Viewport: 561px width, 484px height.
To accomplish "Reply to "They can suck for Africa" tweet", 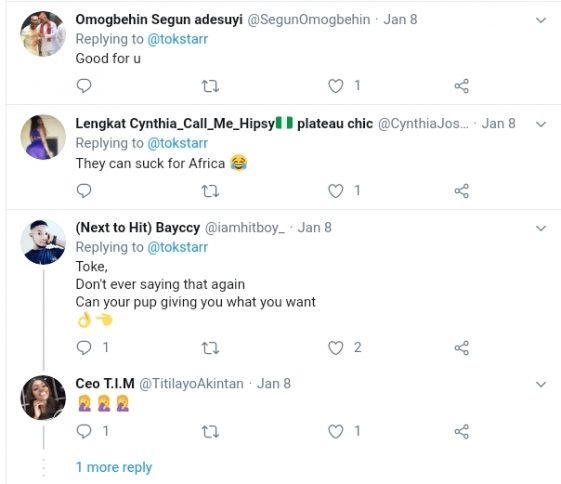I will (84, 191).
